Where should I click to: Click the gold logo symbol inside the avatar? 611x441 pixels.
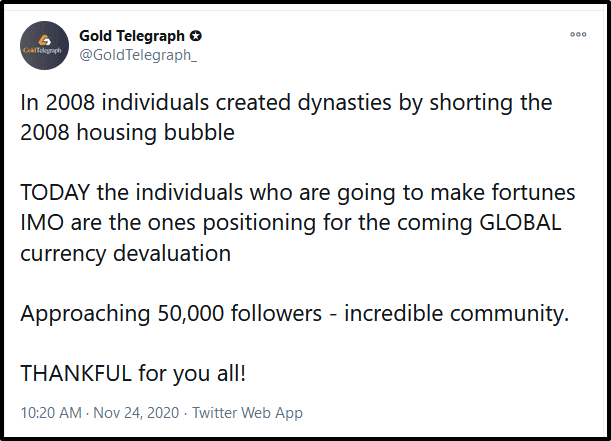(x=44, y=40)
